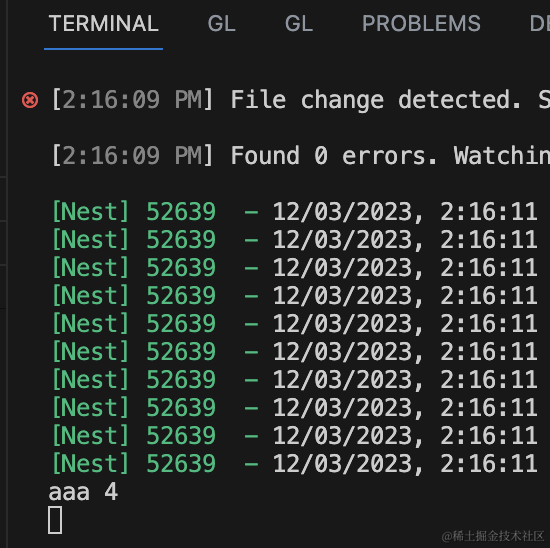Open the GL tab next to TERMINAL
The image size is (550, 548).
coord(221,24)
